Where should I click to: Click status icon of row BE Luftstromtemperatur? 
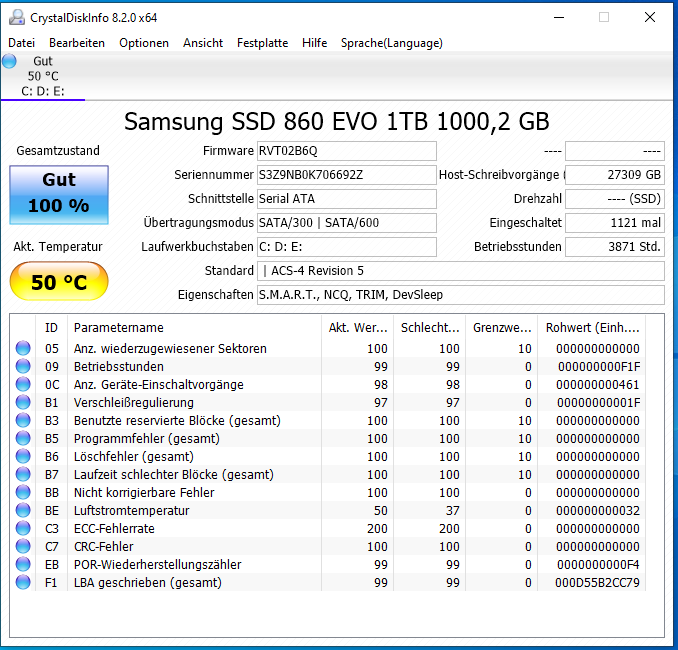pyautogui.click(x=23, y=510)
